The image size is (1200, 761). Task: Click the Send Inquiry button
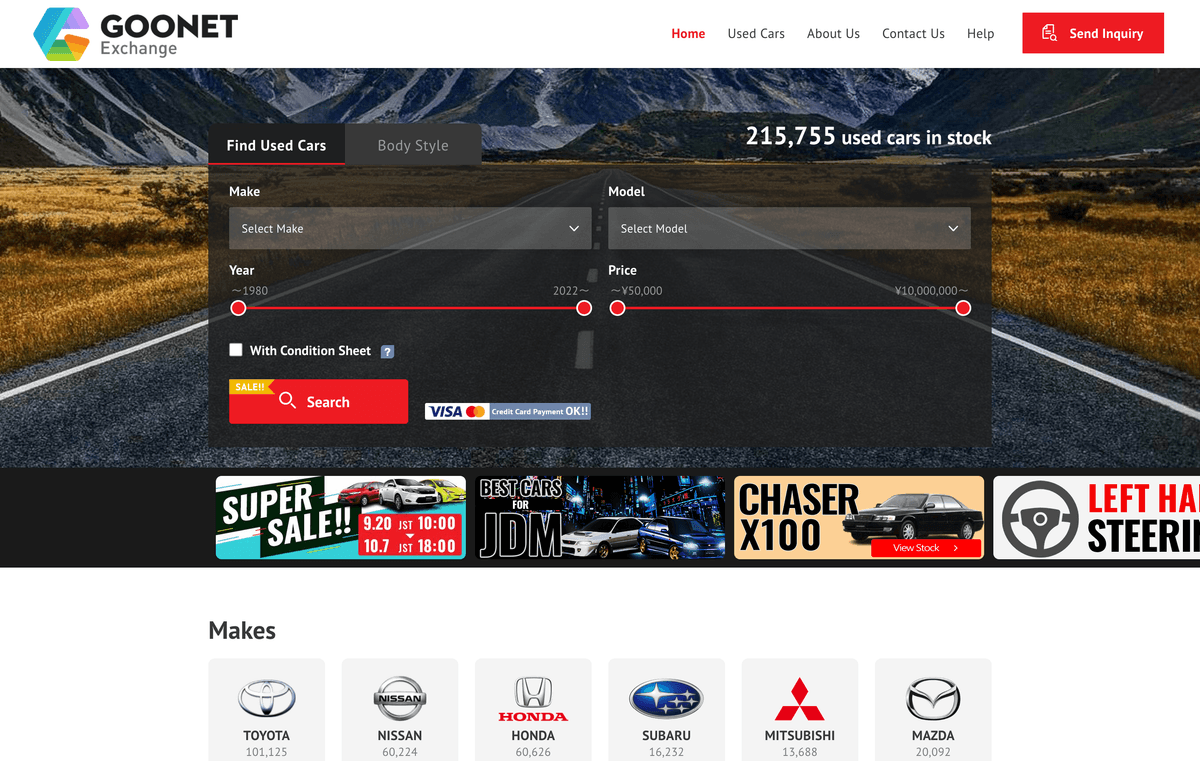1092,33
